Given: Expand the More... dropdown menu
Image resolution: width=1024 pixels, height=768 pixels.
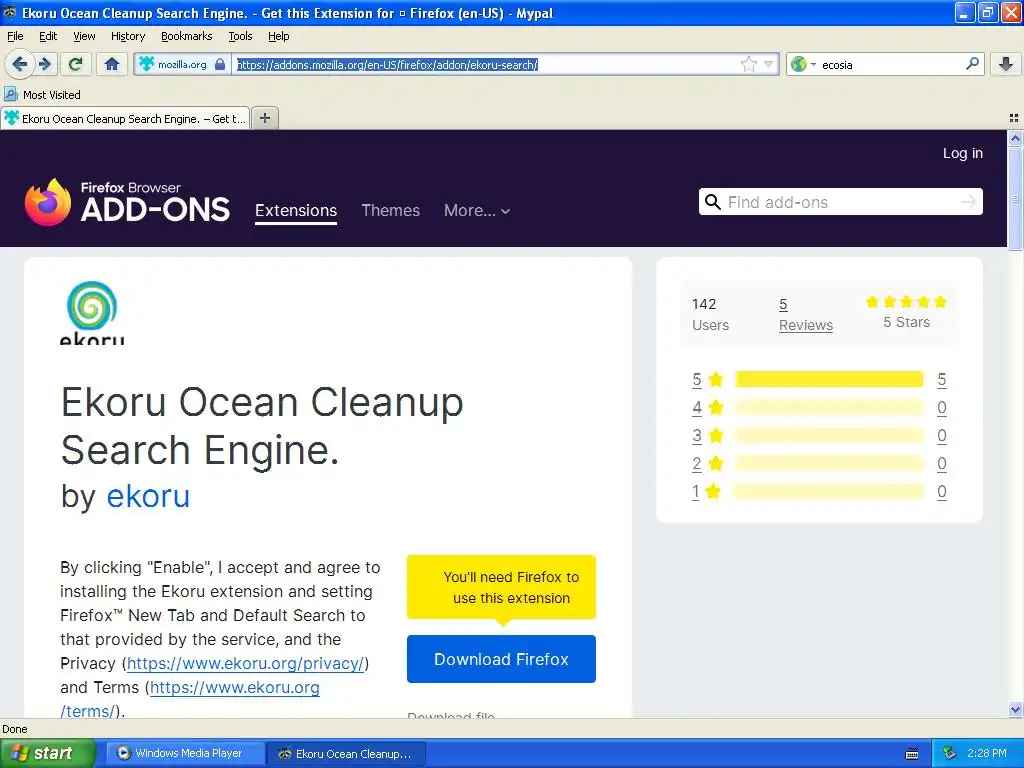Looking at the screenshot, I should 477,210.
